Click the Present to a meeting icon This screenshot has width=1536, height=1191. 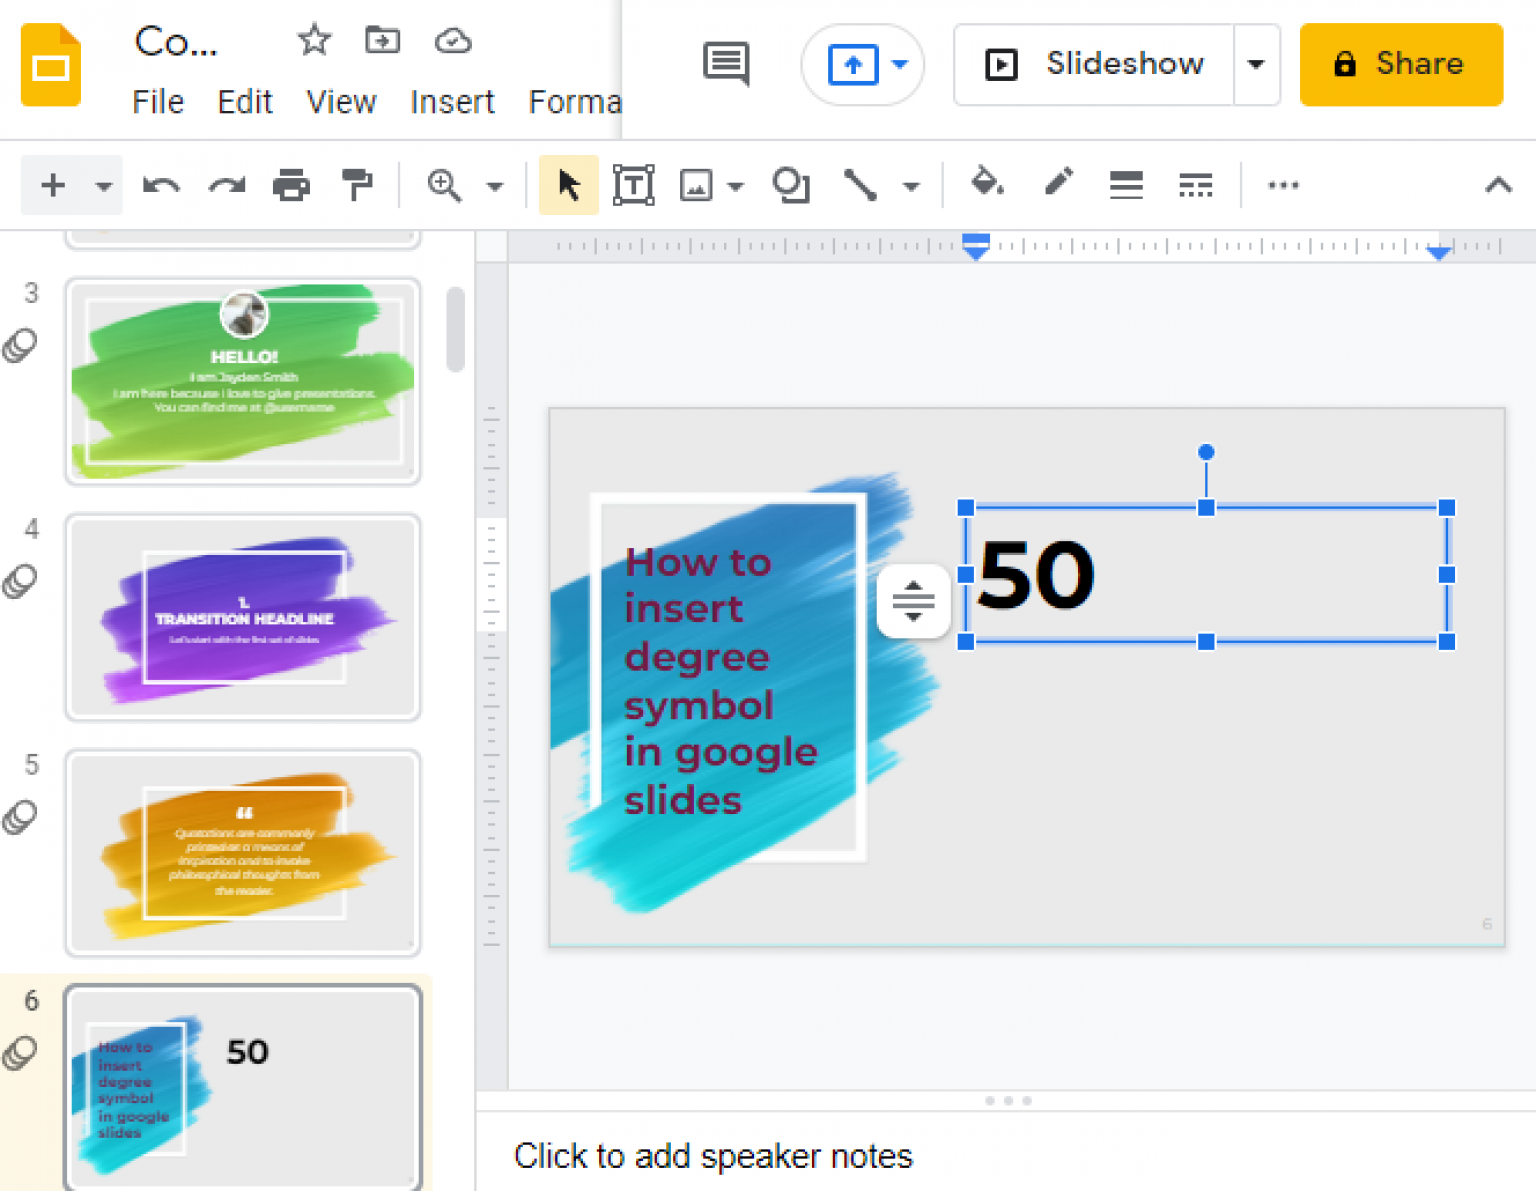pyautogui.click(x=852, y=65)
